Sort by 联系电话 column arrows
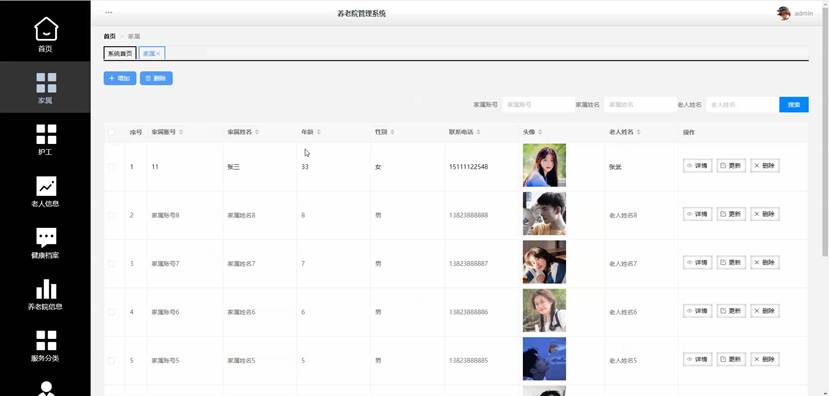This screenshot has height=396, width=829. point(478,132)
